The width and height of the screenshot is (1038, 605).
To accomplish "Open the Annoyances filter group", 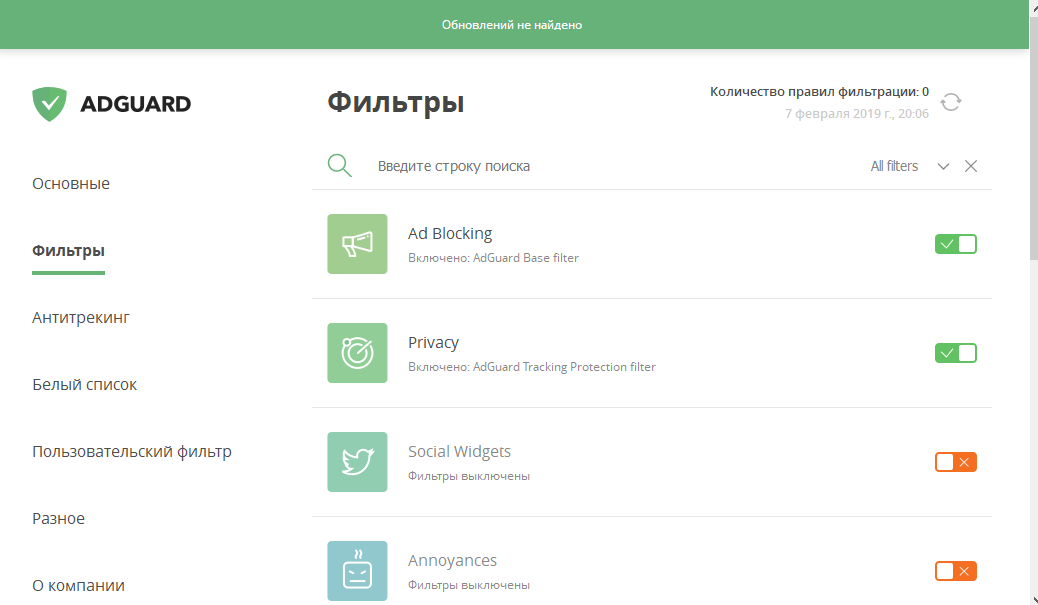I will point(652,561).
